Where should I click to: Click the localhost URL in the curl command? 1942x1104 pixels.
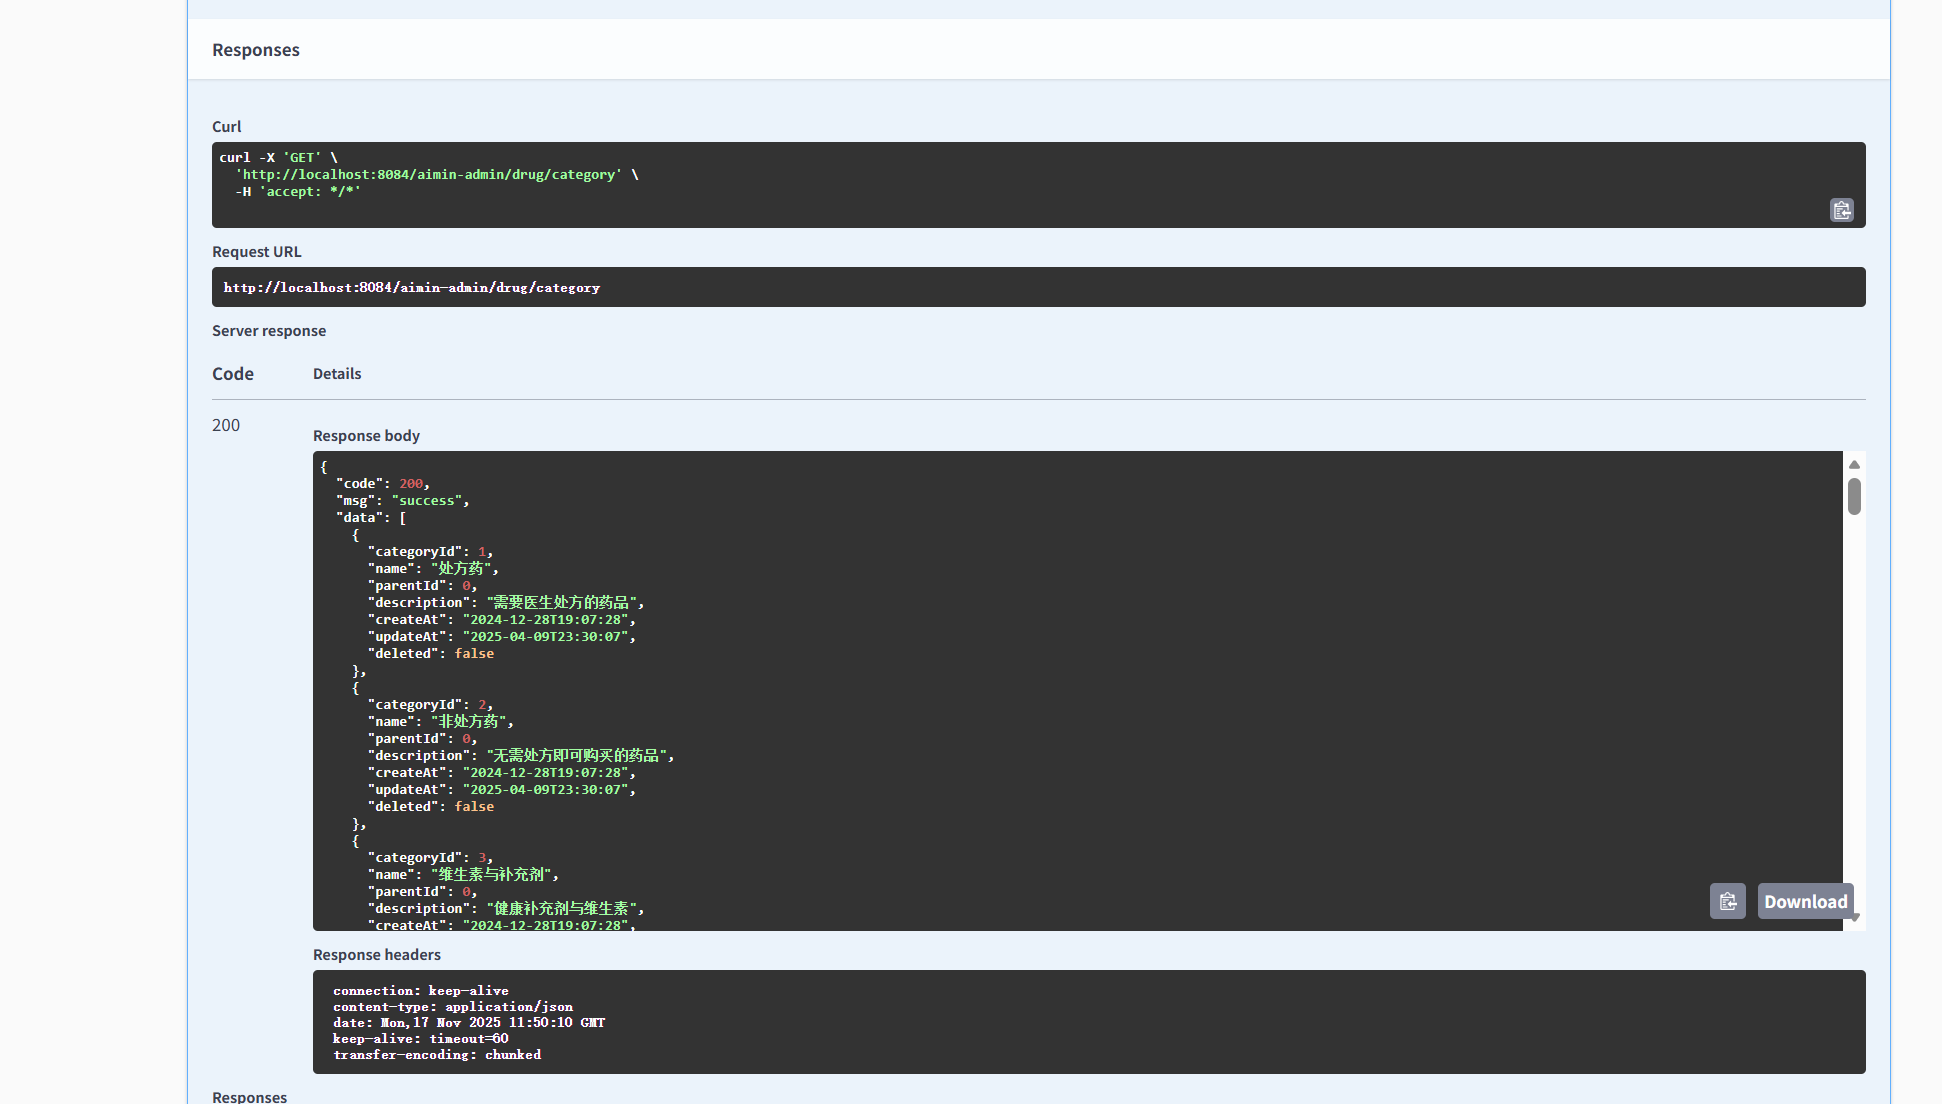click(x=428, y=175)
